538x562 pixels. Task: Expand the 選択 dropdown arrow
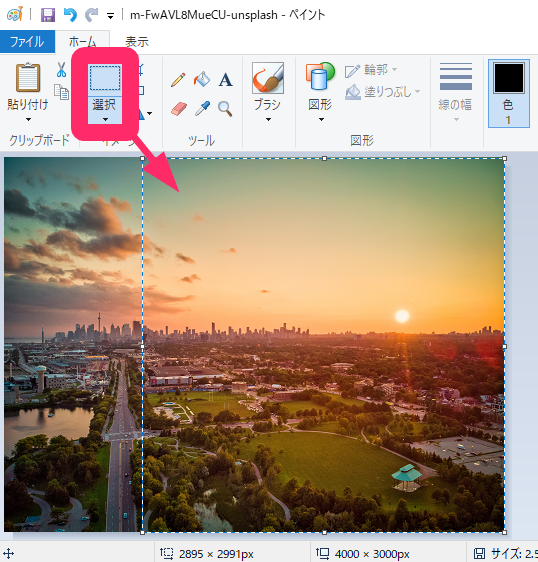coord(105,119)
